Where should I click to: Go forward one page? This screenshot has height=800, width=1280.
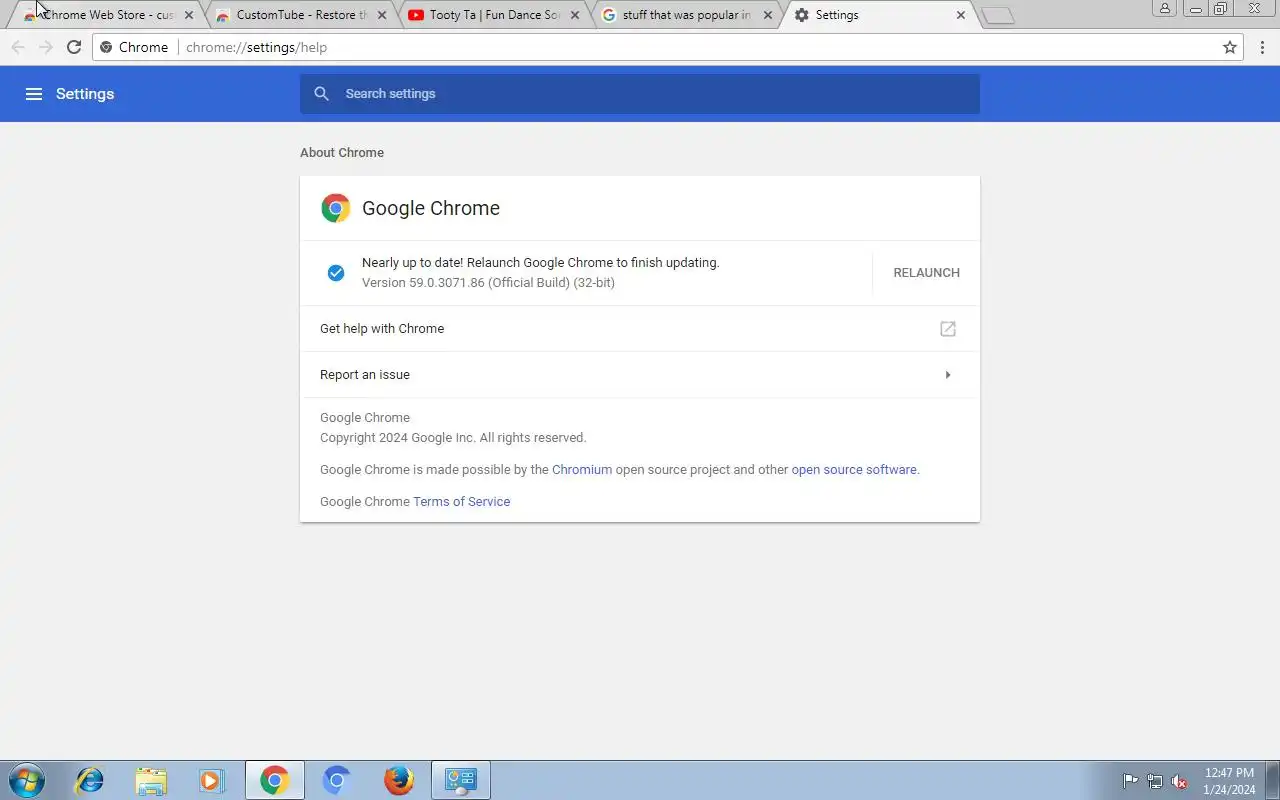point(45,47)
